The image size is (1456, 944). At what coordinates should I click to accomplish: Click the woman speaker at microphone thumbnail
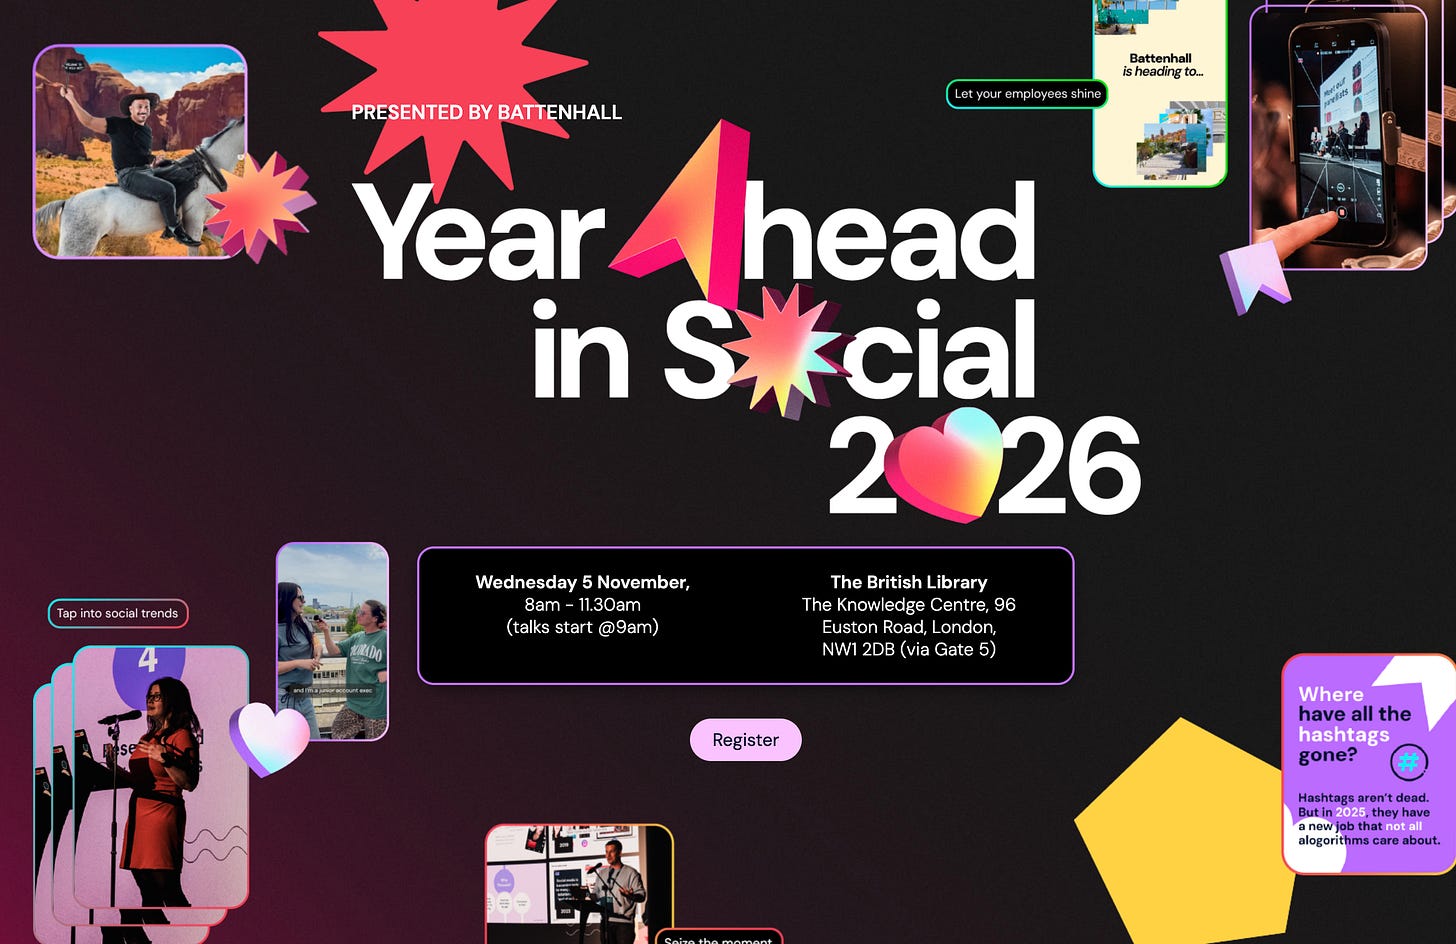coord(160,777)
